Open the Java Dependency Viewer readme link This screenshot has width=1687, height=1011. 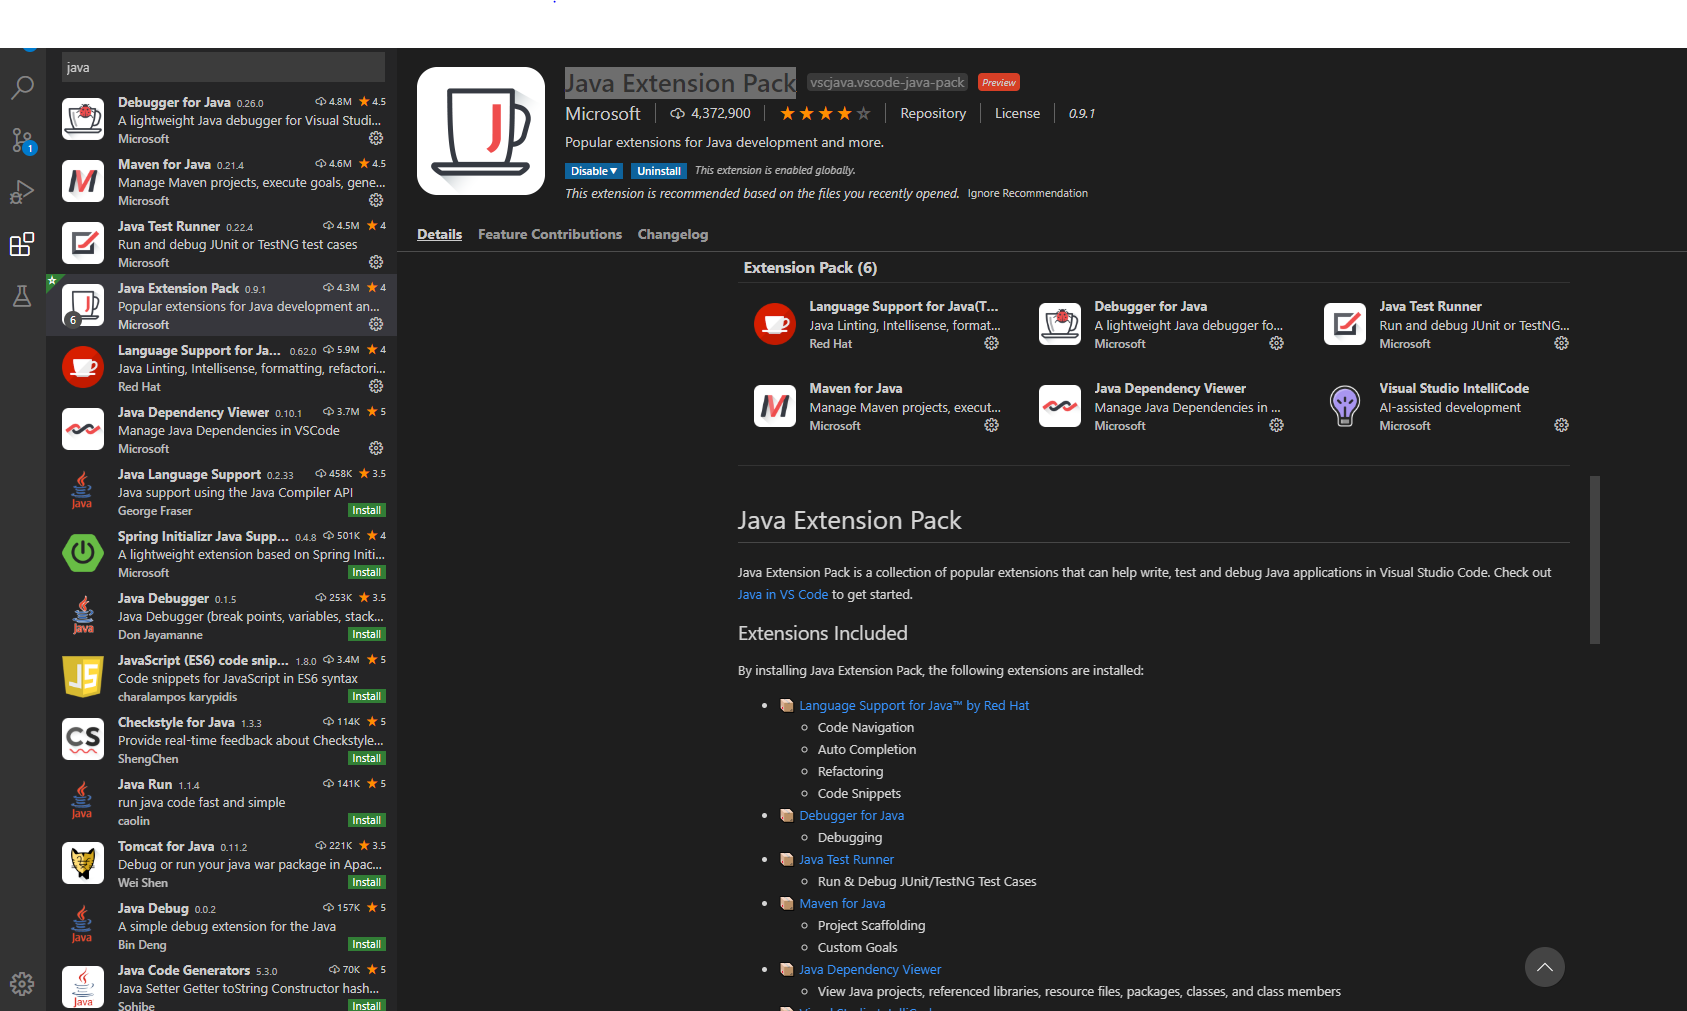pos(870,969)
